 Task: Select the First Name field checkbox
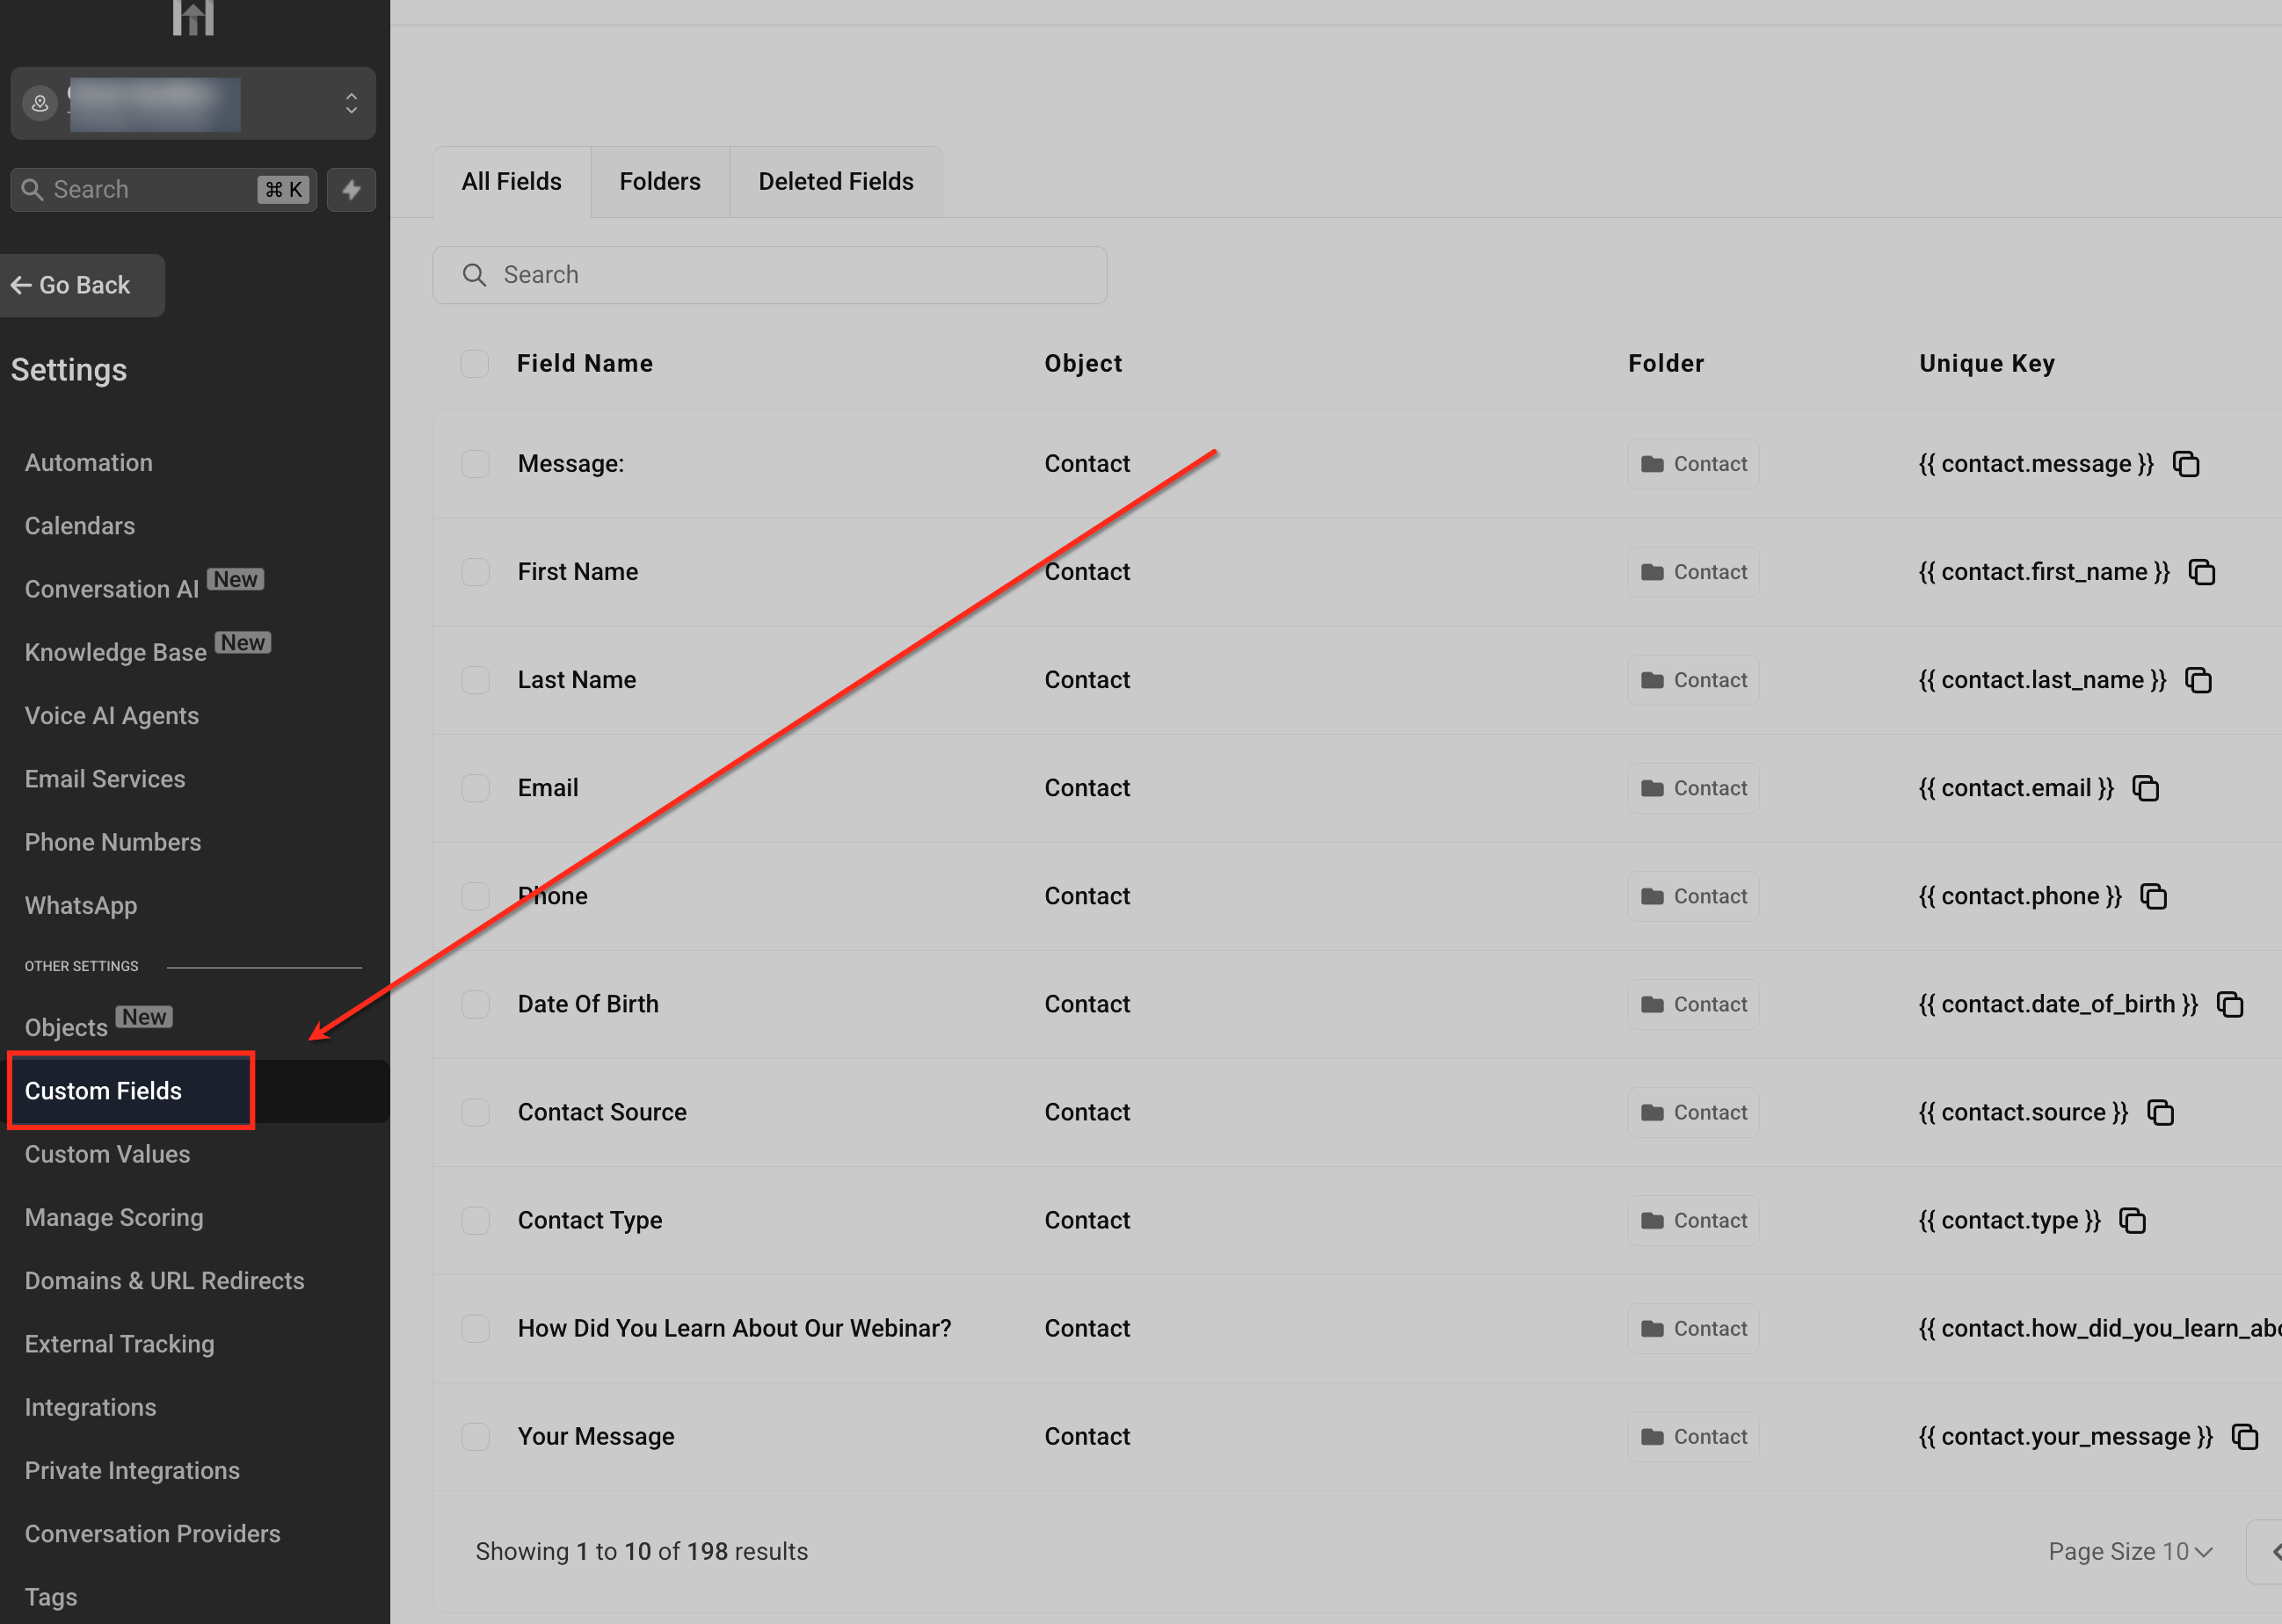[475, 572]
